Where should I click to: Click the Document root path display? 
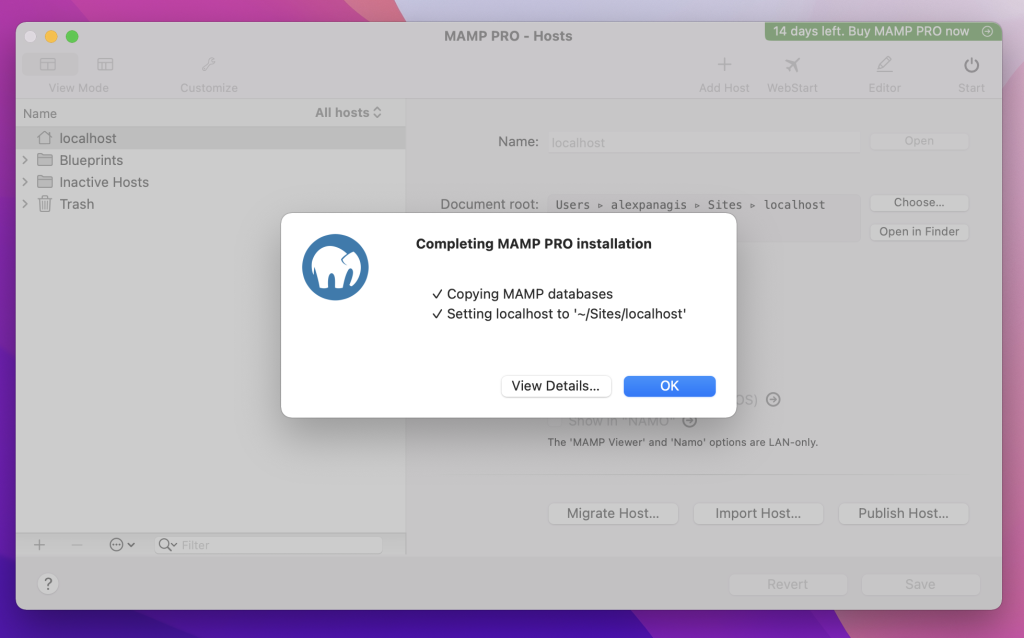(x=704, y=218)
